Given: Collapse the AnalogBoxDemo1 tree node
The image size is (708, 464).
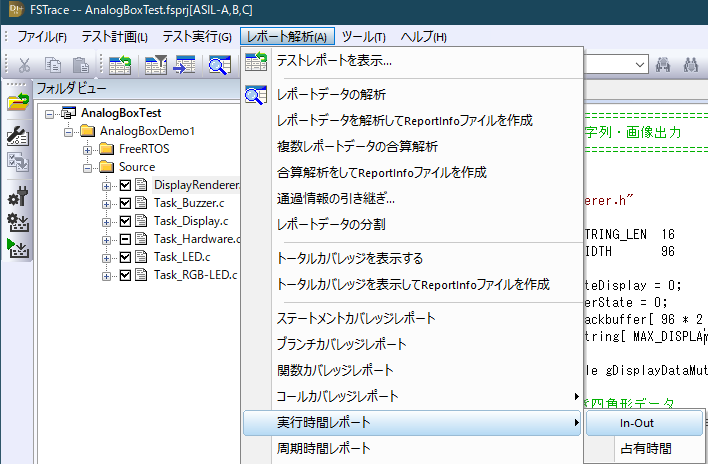Looking at the screenshot, I should pyautogui.click(x=68, y=132).
